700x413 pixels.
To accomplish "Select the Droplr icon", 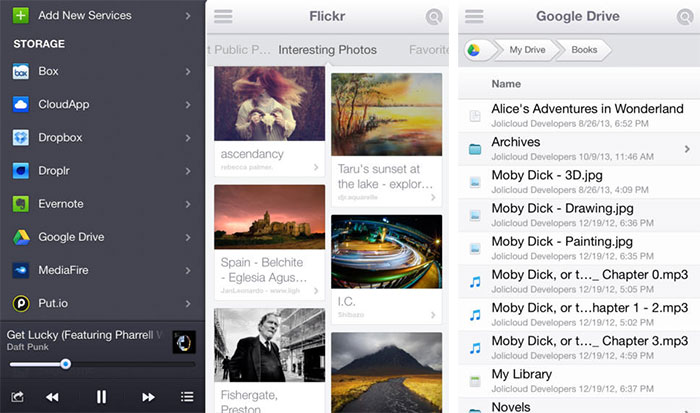I will click(21, 171).
